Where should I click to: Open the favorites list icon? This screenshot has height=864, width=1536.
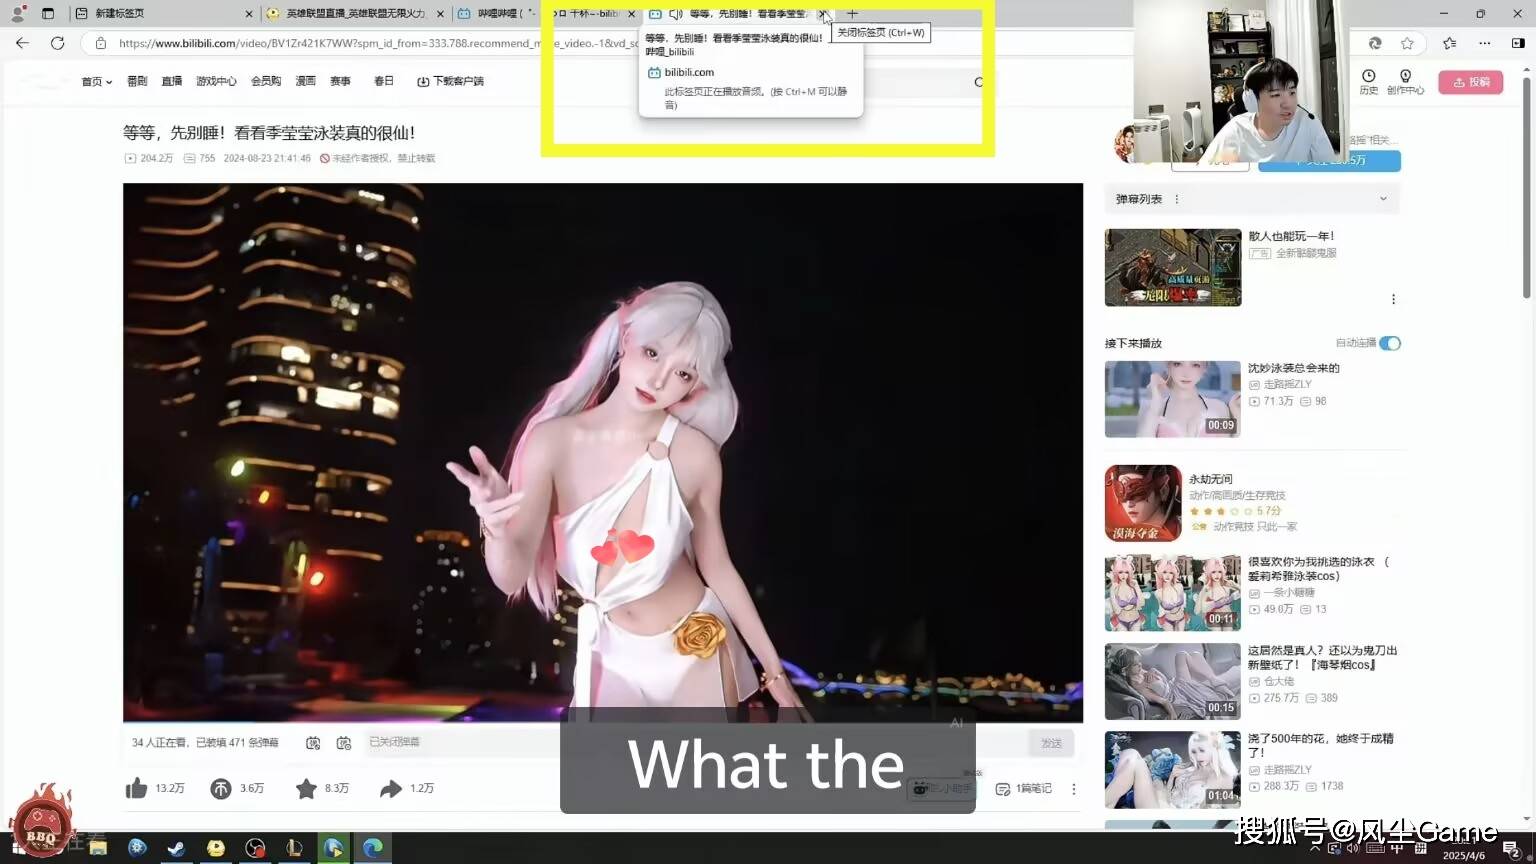(1449, 43)
